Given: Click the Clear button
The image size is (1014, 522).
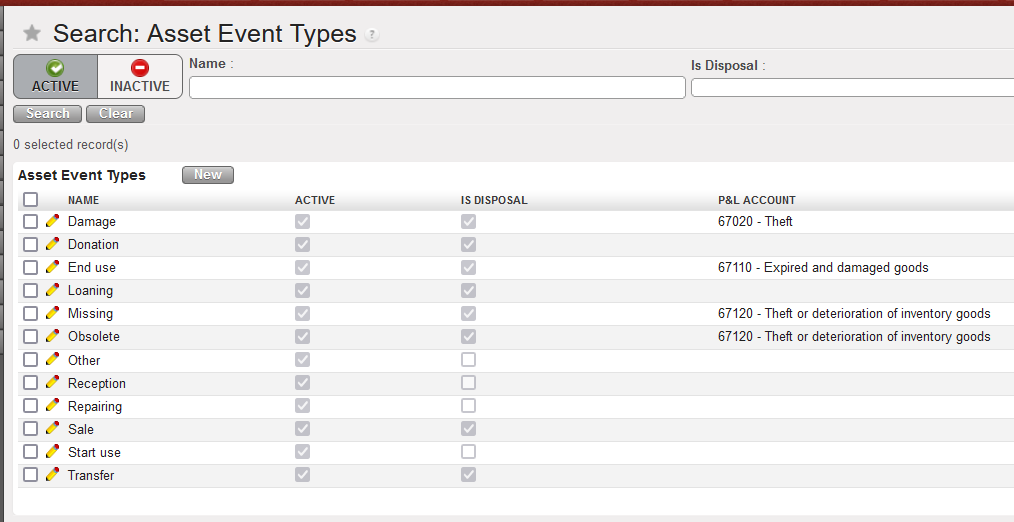Looking at the screenshot, I should pyautogui.click(x=116, y=114).
